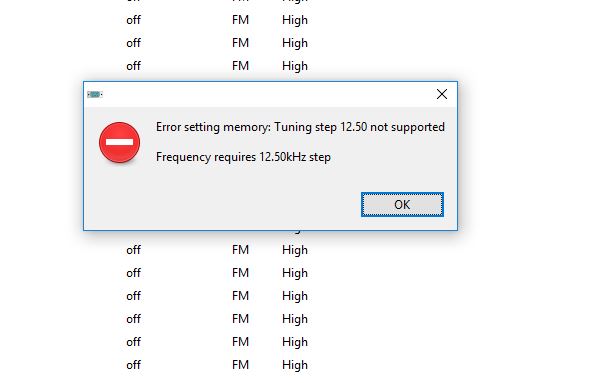The image size is (615, 383).
Task: Select 'off' cell in the bottom-most visible row
Action: pyautogui.click(x=133, y=365)
